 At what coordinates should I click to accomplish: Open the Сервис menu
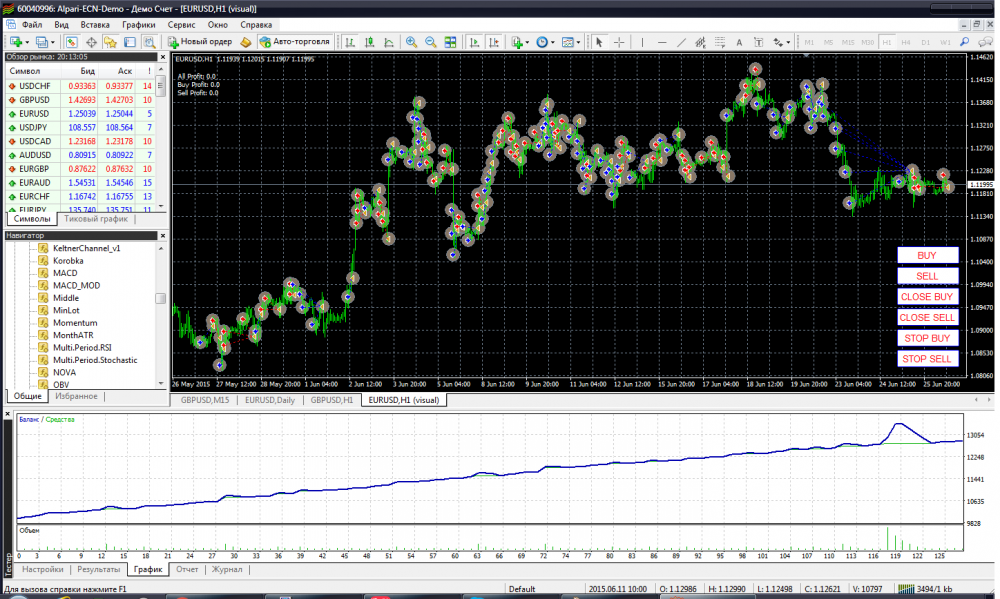tap(182, 23)
